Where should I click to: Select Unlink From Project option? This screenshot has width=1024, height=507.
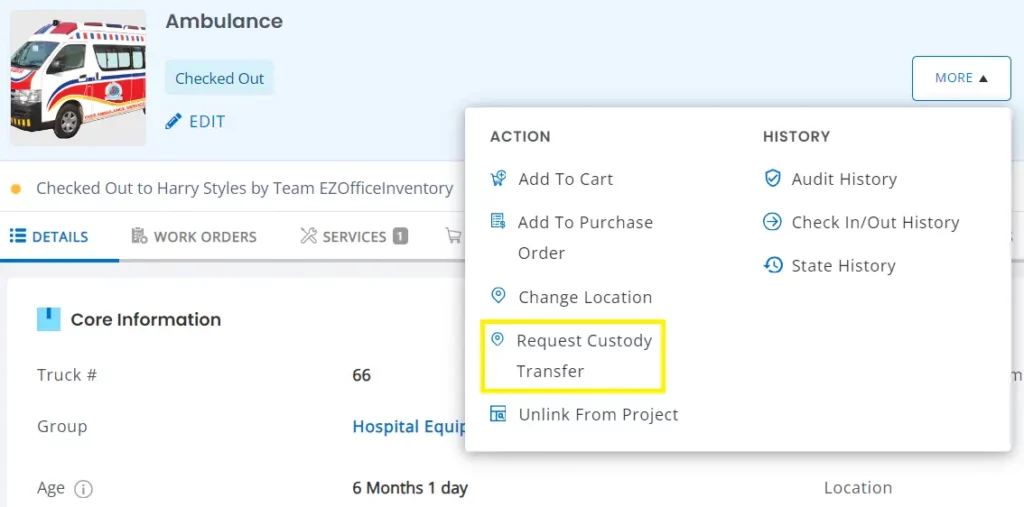[597, 414]
